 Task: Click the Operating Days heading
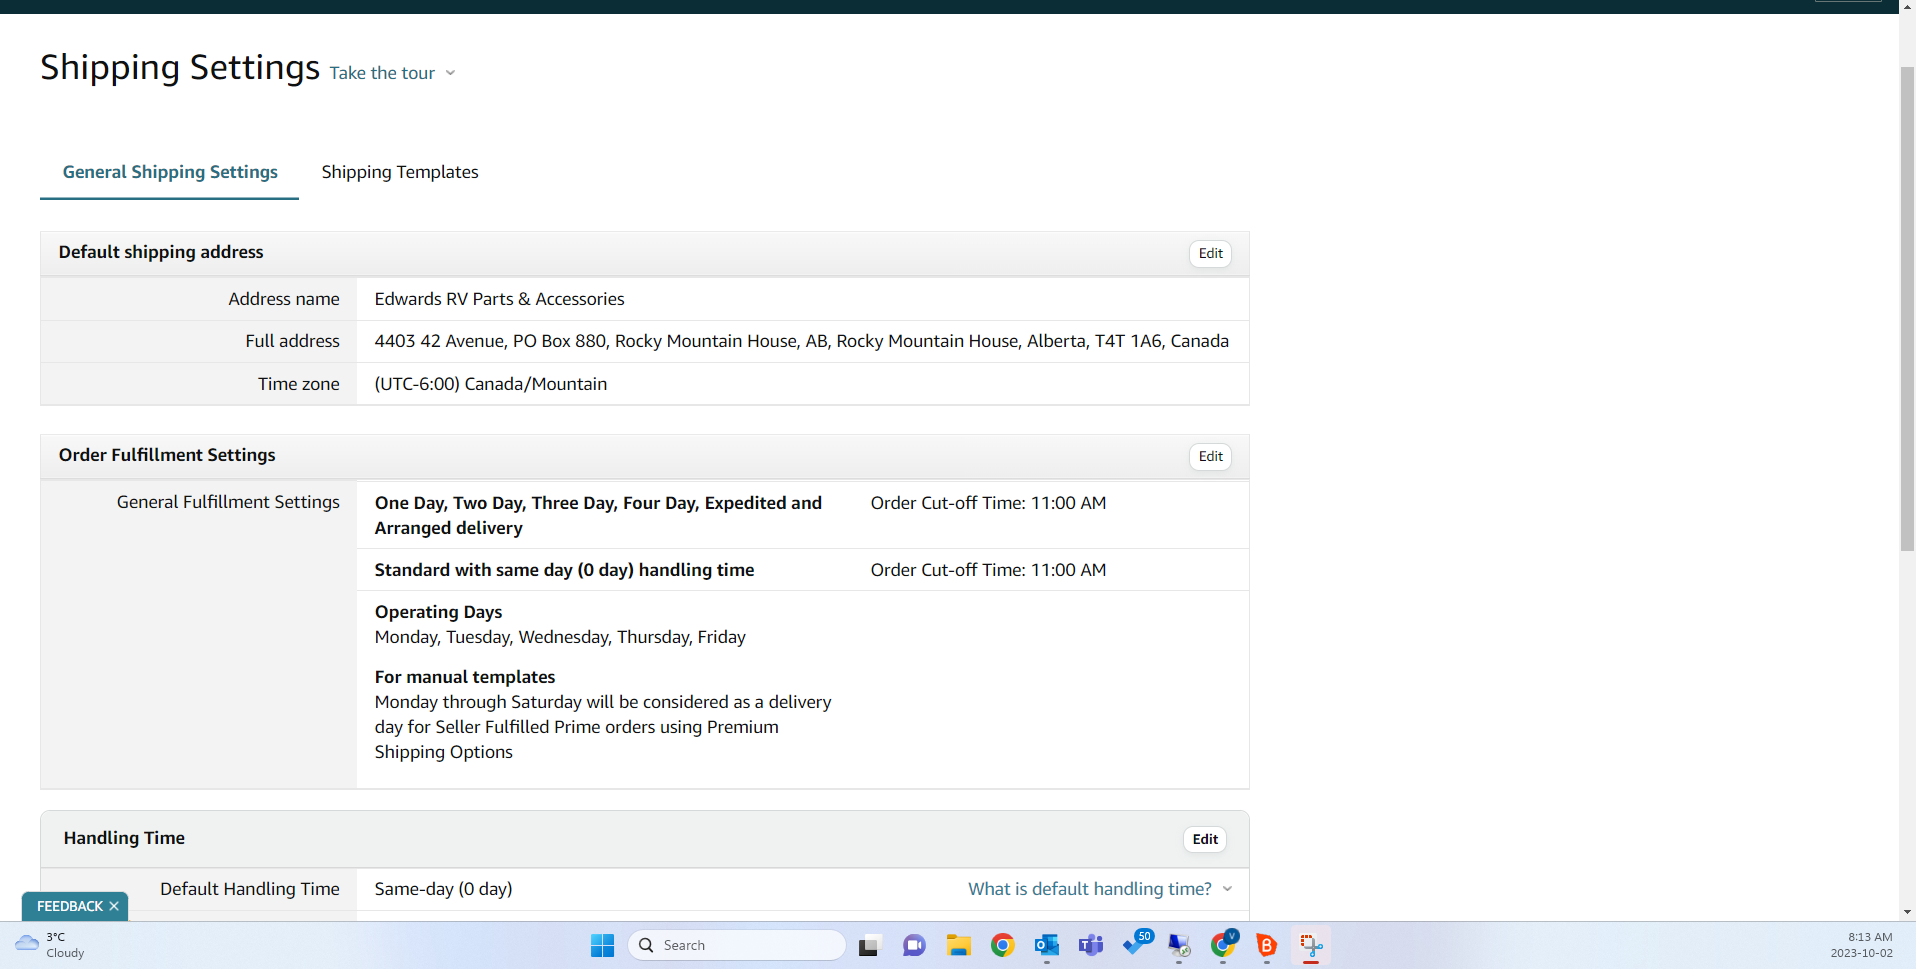coord(438,612)
